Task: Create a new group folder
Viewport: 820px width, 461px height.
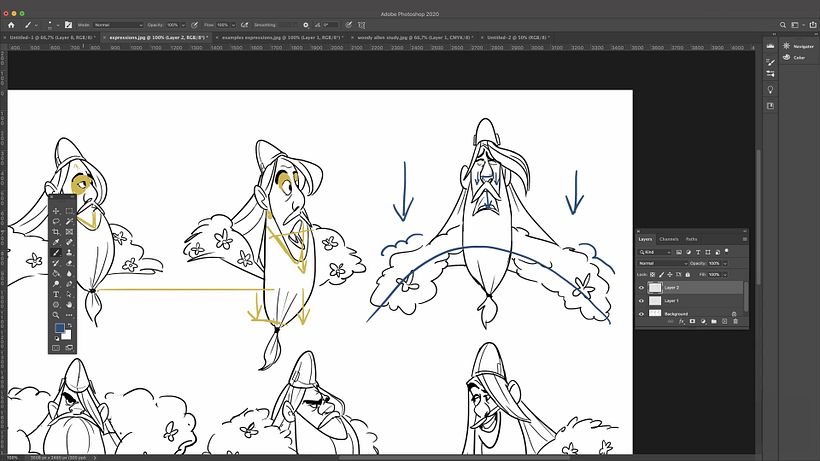Action: (714, 321)
